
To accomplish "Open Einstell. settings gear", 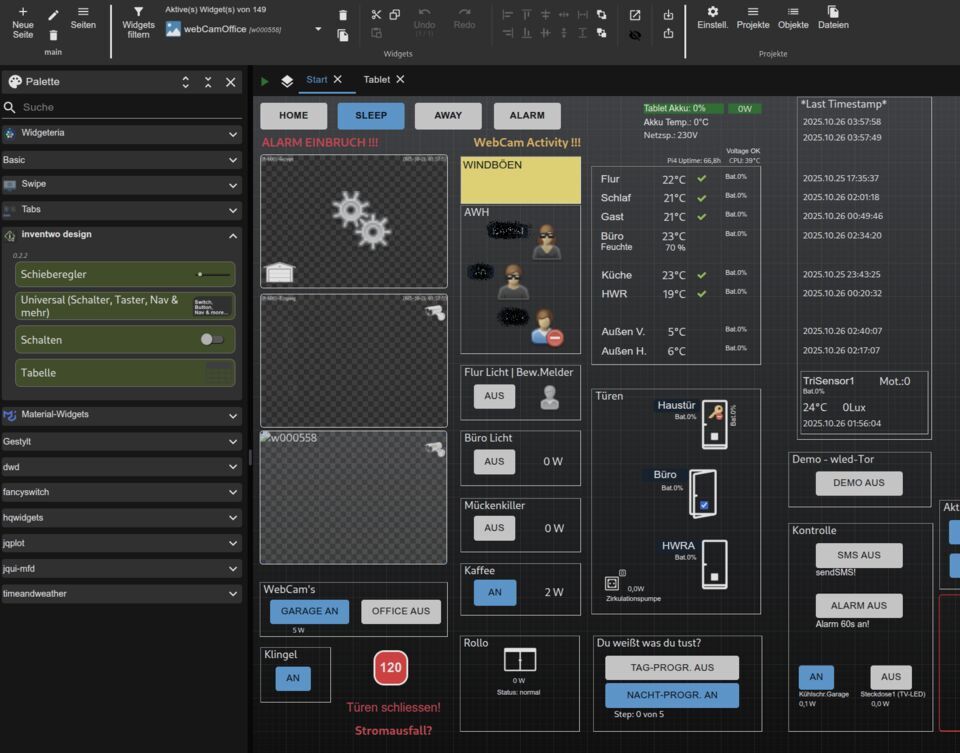I will pos(712,11).
